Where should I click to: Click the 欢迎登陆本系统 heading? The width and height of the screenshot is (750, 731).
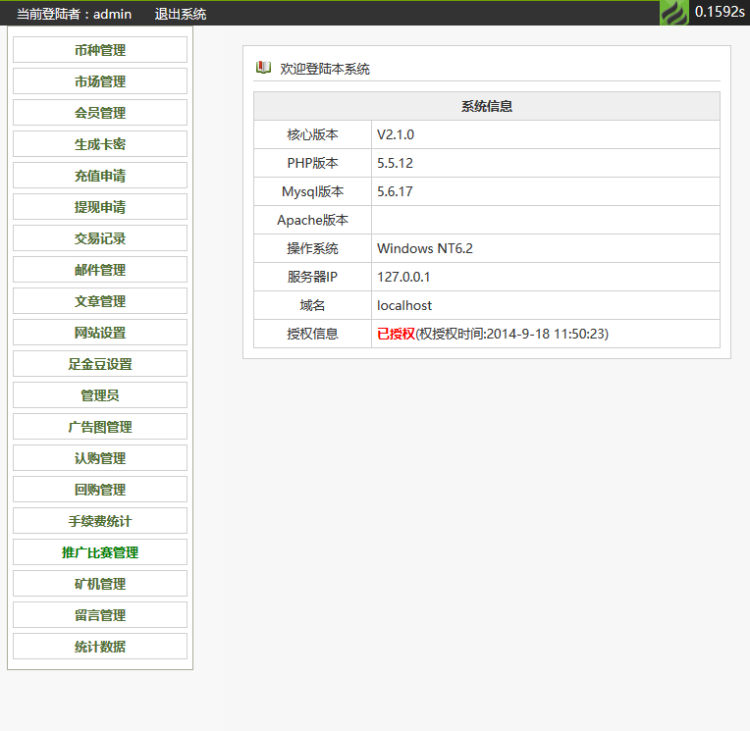point(325,69)
